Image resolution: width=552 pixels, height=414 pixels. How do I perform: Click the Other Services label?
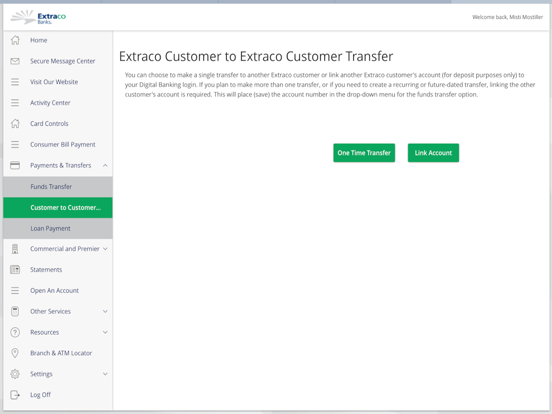pyautogui.click(x=50, y=312)
